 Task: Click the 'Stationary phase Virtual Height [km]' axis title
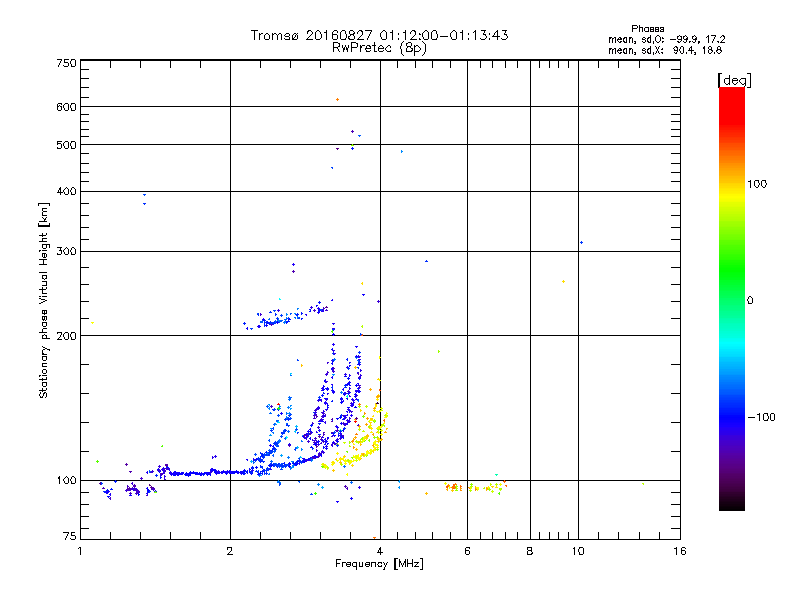click(44, 300)
